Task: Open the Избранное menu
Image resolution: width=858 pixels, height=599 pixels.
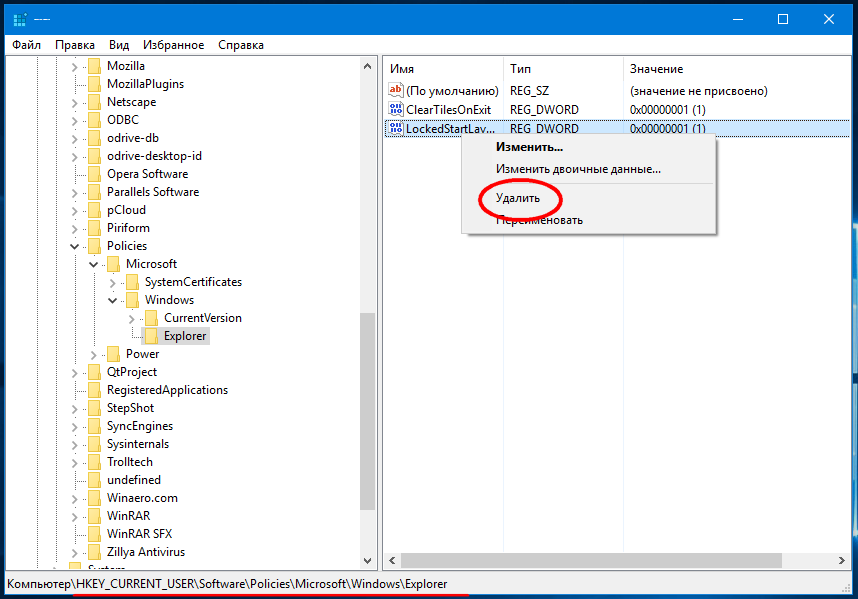Action: point(173,45)
